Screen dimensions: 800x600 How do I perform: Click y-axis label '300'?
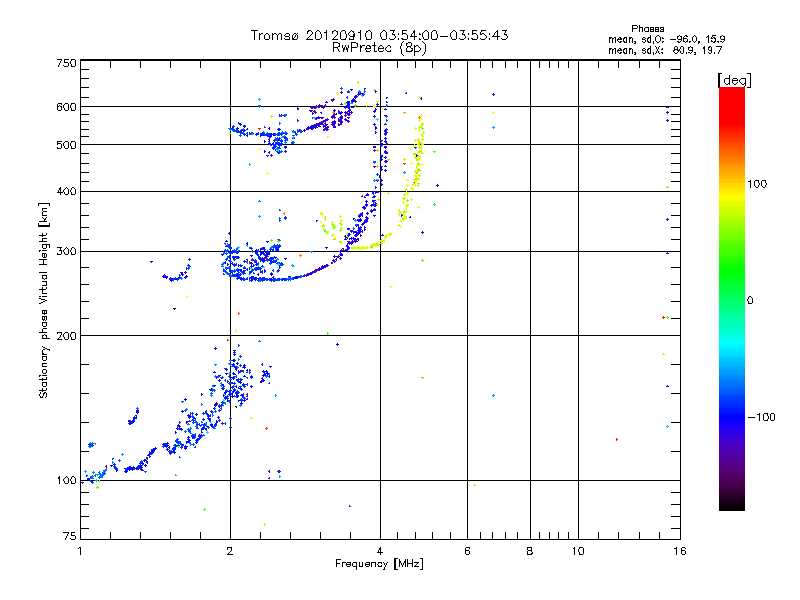click(66, 251)
